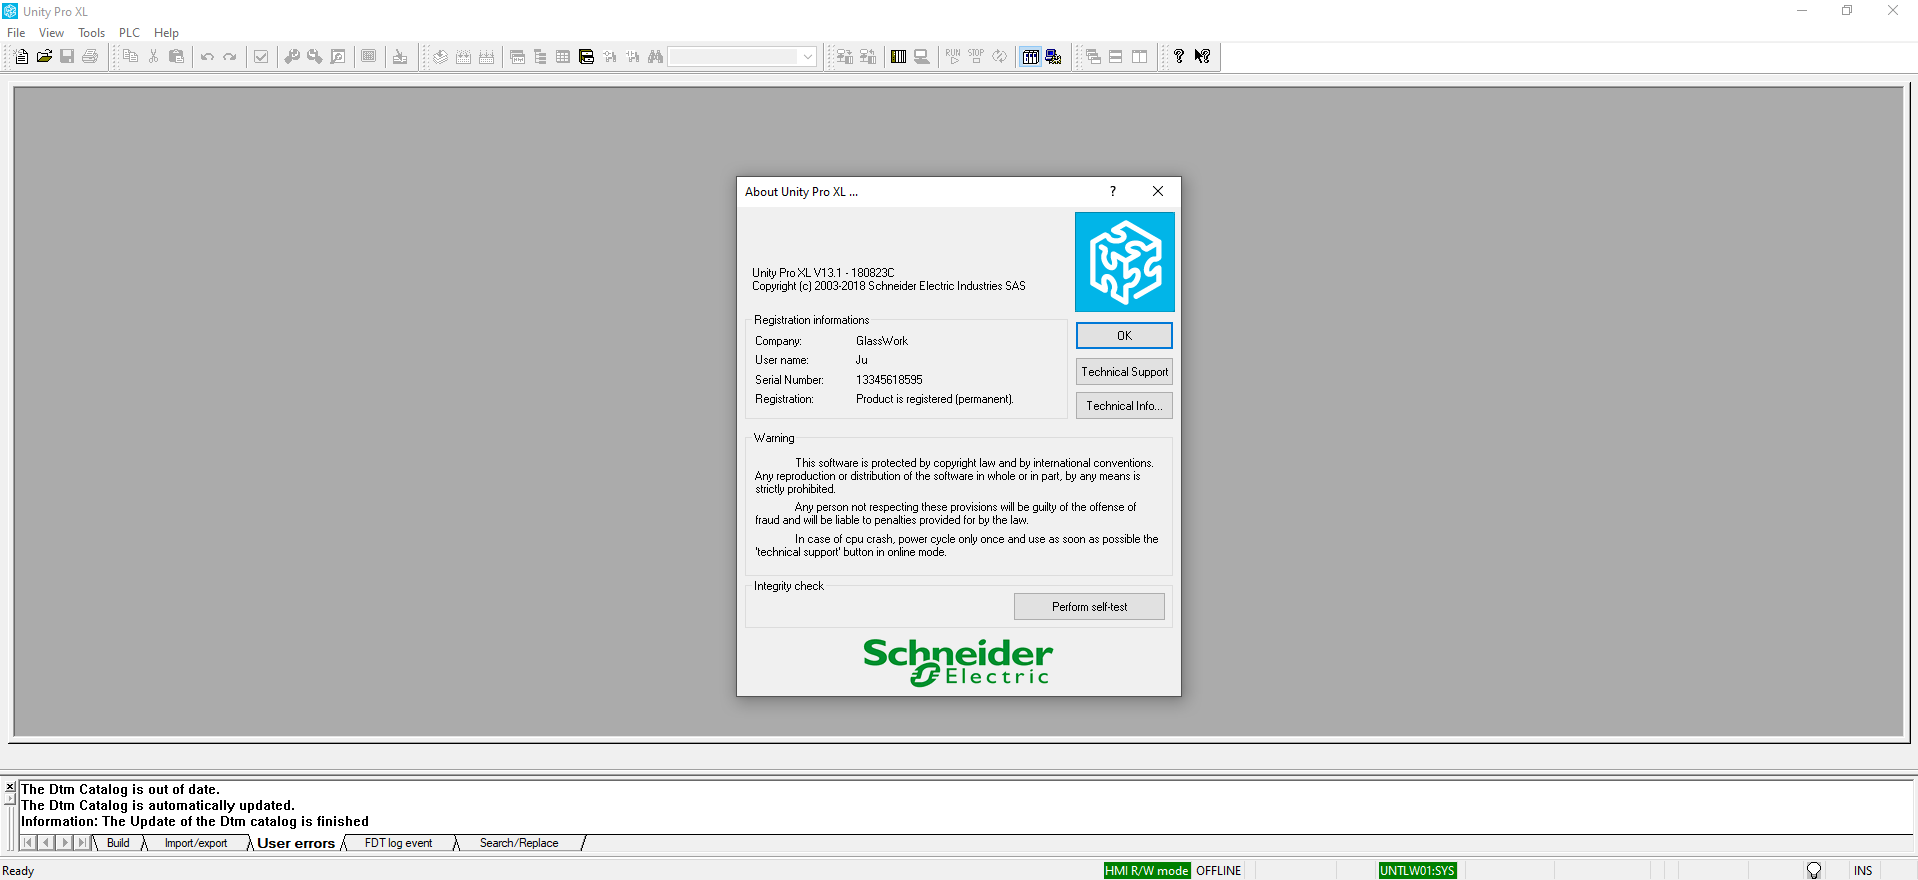Click the Tile Horizontally icon
1918x880 pixels.
(1116, 57)
